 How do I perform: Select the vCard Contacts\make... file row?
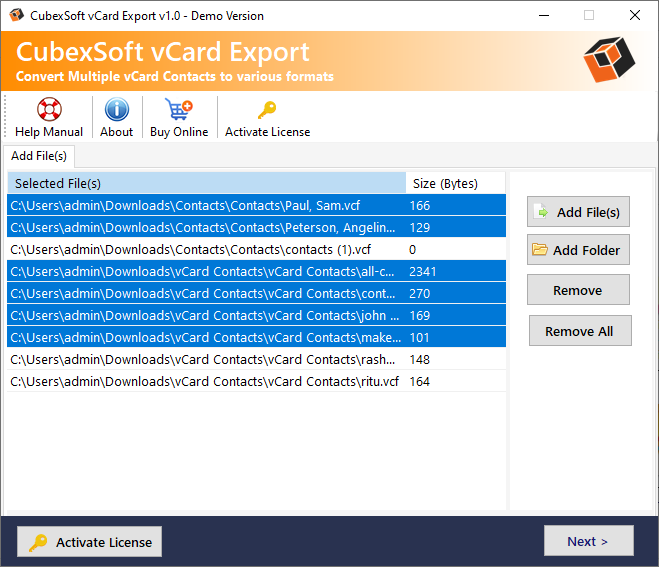coord(256,338)
